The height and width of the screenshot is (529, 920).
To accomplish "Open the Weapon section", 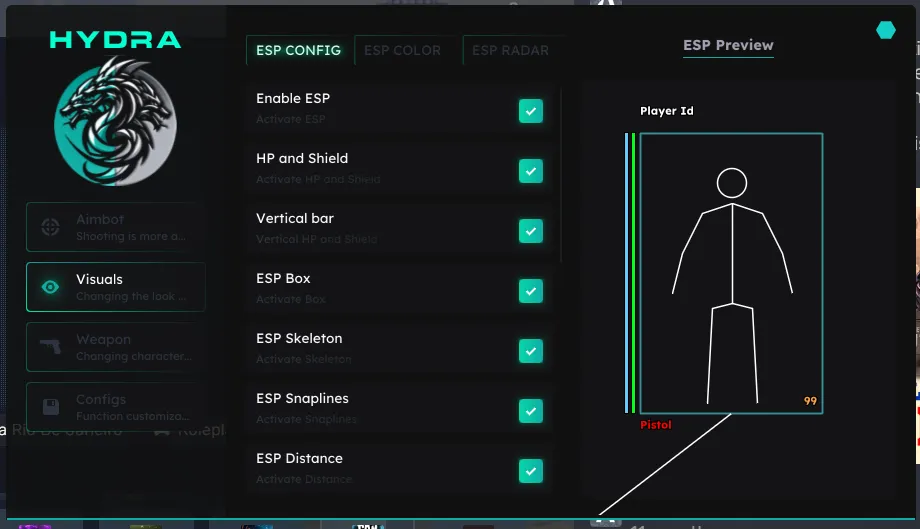I will pyautogui.click(x=116, y=347).
